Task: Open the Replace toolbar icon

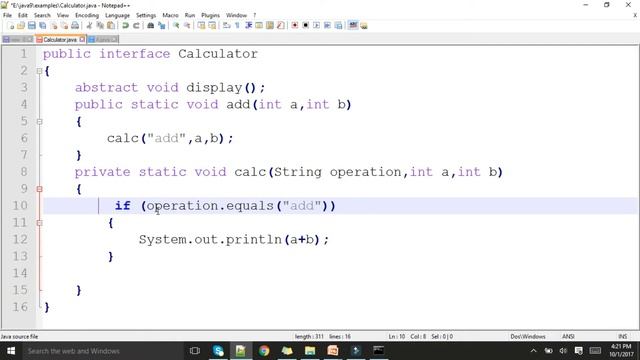Action: (x=162, y=26)
